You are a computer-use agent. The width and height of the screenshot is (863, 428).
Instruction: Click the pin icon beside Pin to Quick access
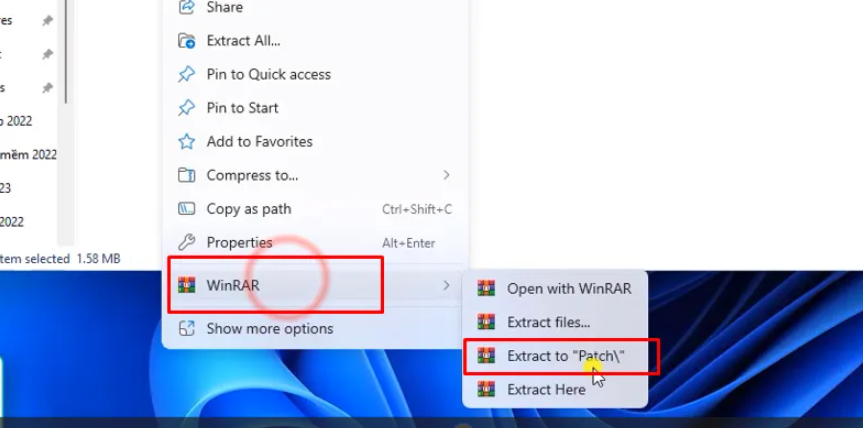pos(187,74)
